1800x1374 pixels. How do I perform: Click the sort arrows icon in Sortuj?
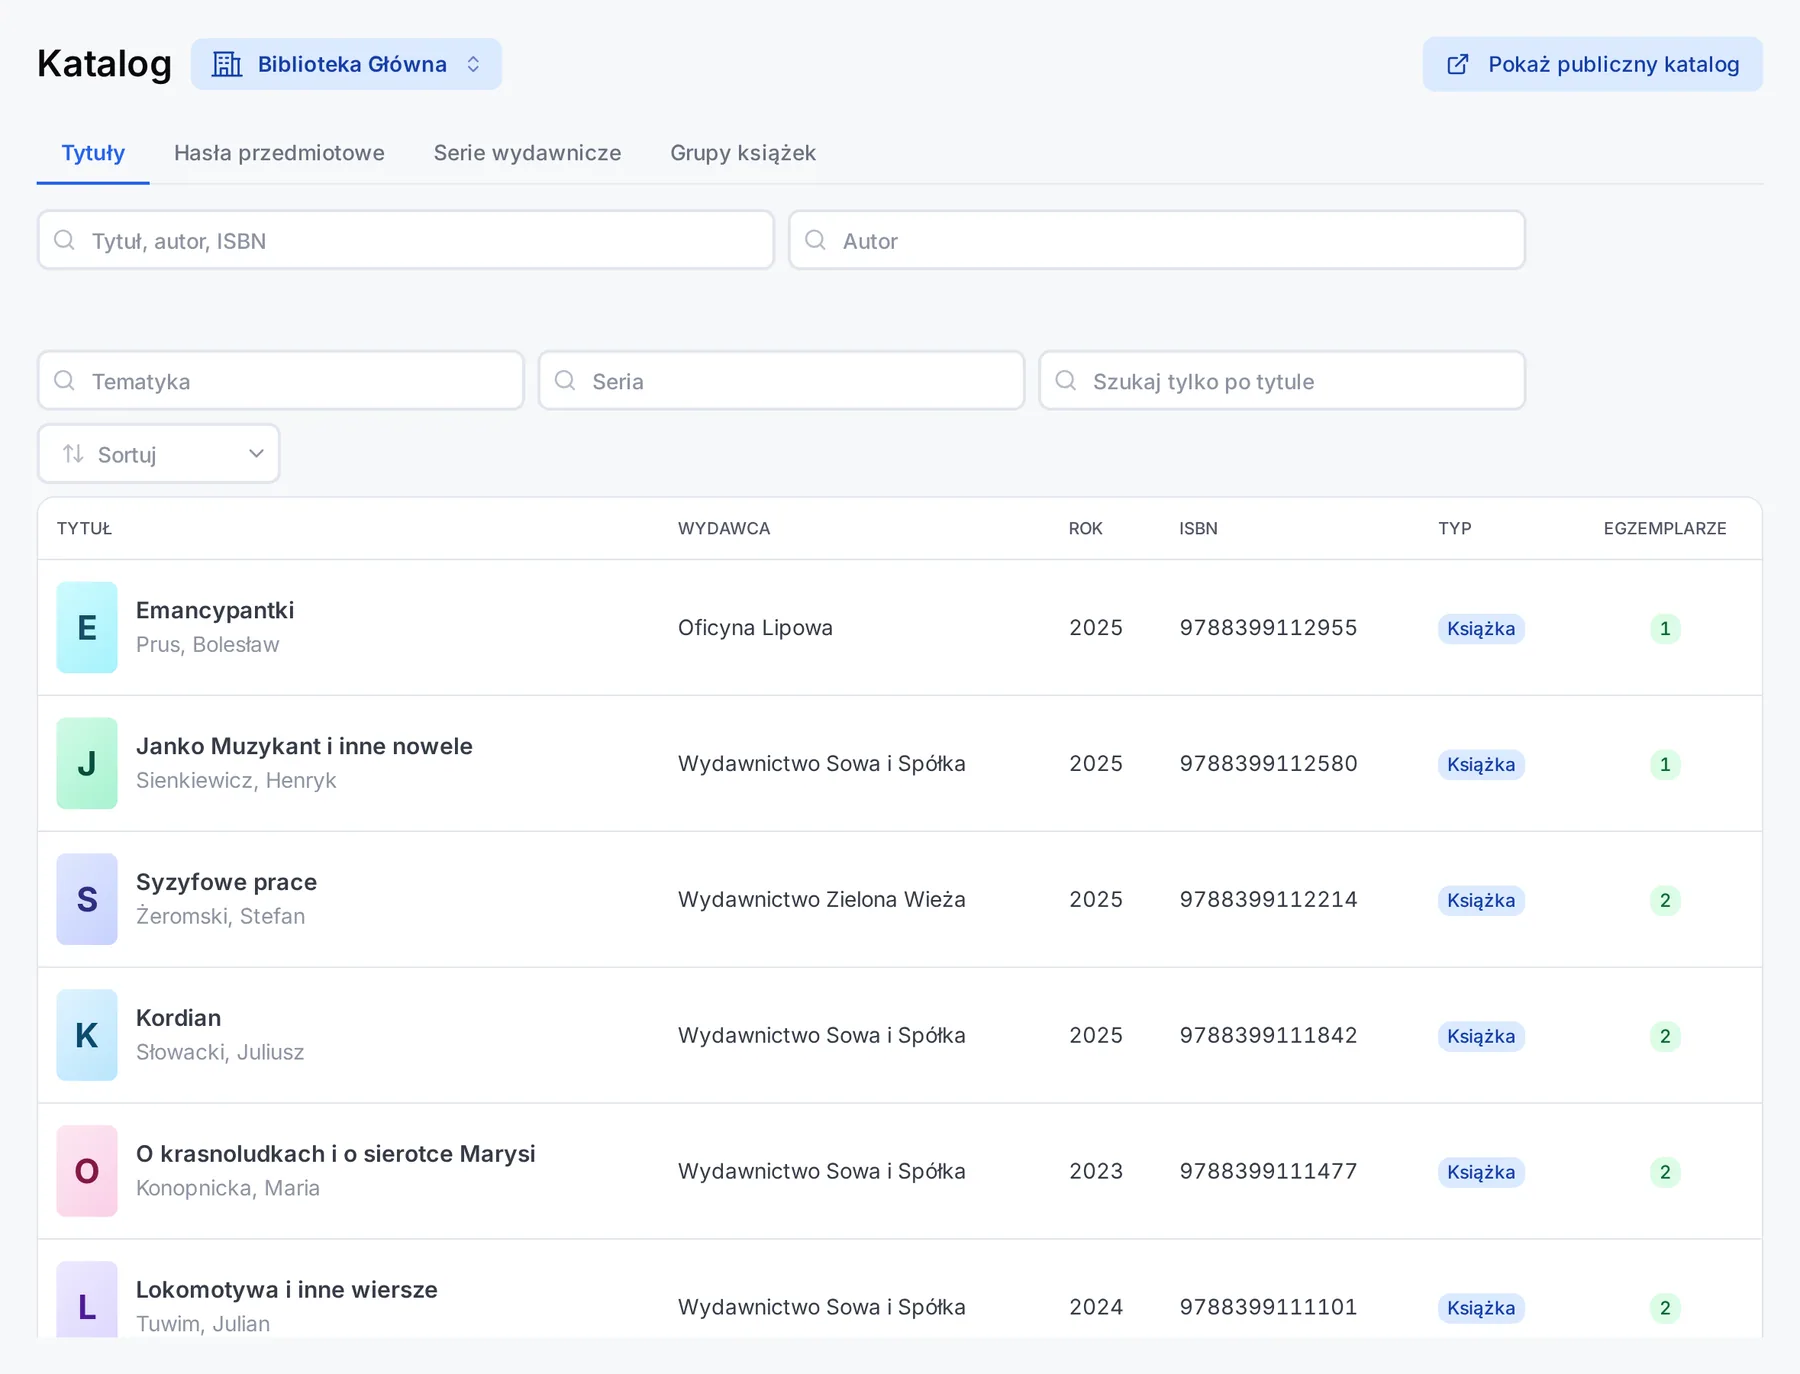(73, 454)
